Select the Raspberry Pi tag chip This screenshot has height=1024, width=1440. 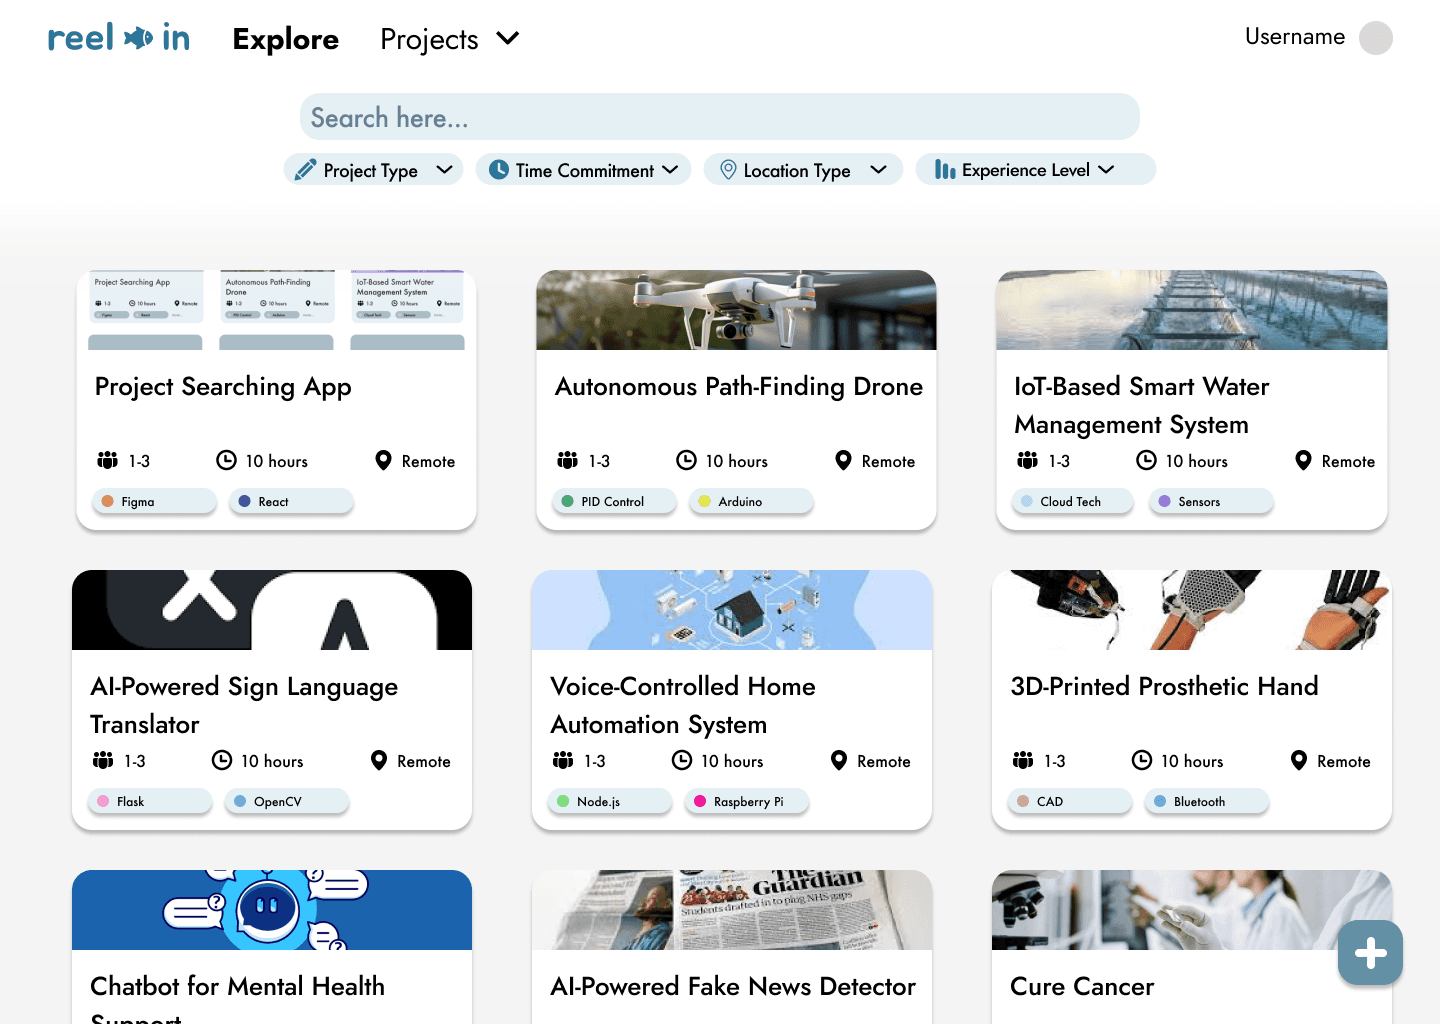pyautogui.click(x=747, y=801)
